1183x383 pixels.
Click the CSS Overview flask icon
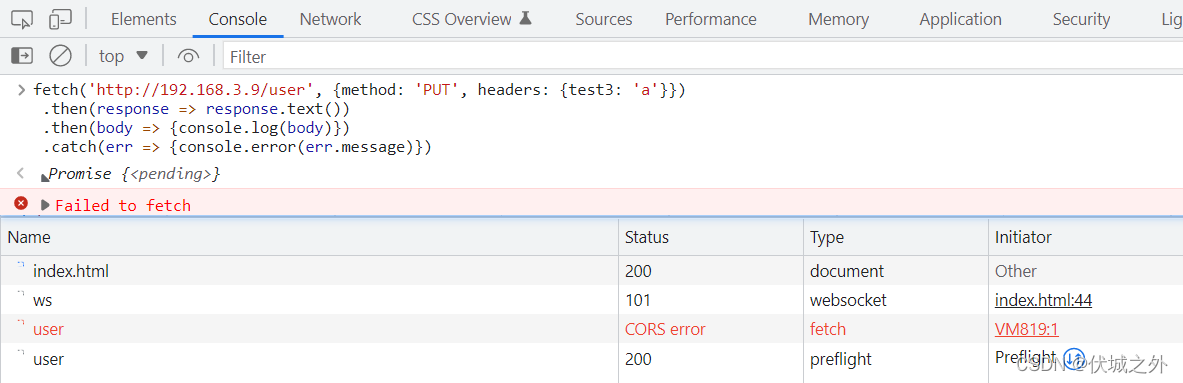pos(526,18)
